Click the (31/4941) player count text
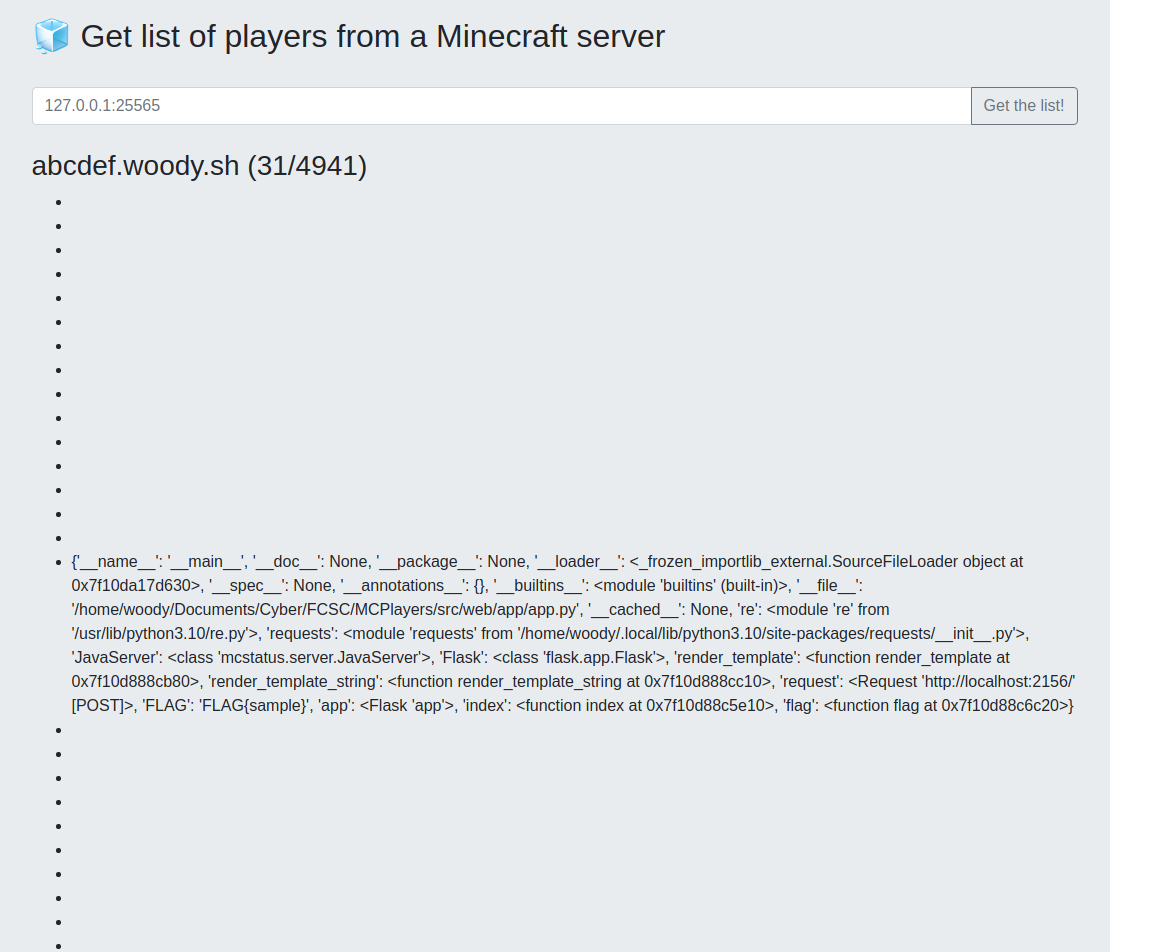Screen dimensions: 1176x952 pos(307,166)
